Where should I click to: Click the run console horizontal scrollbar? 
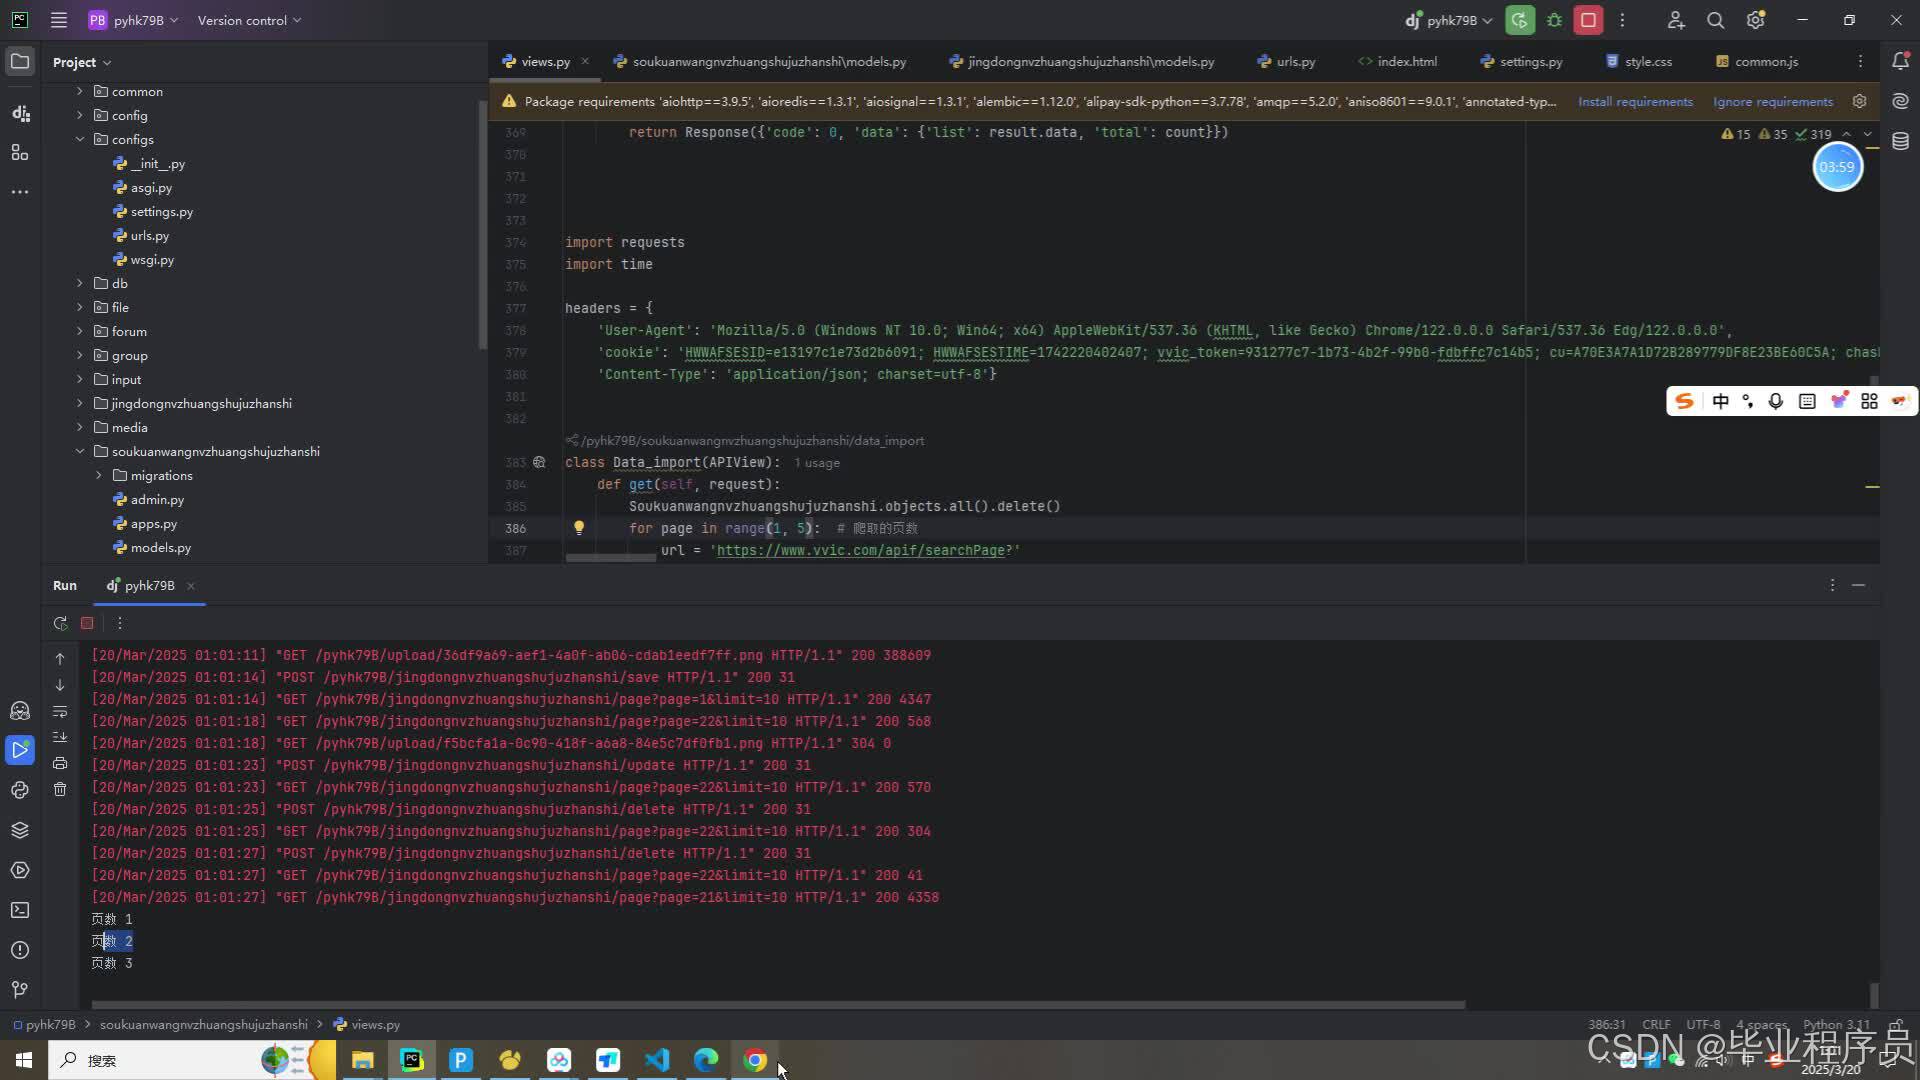point(778,1004)
